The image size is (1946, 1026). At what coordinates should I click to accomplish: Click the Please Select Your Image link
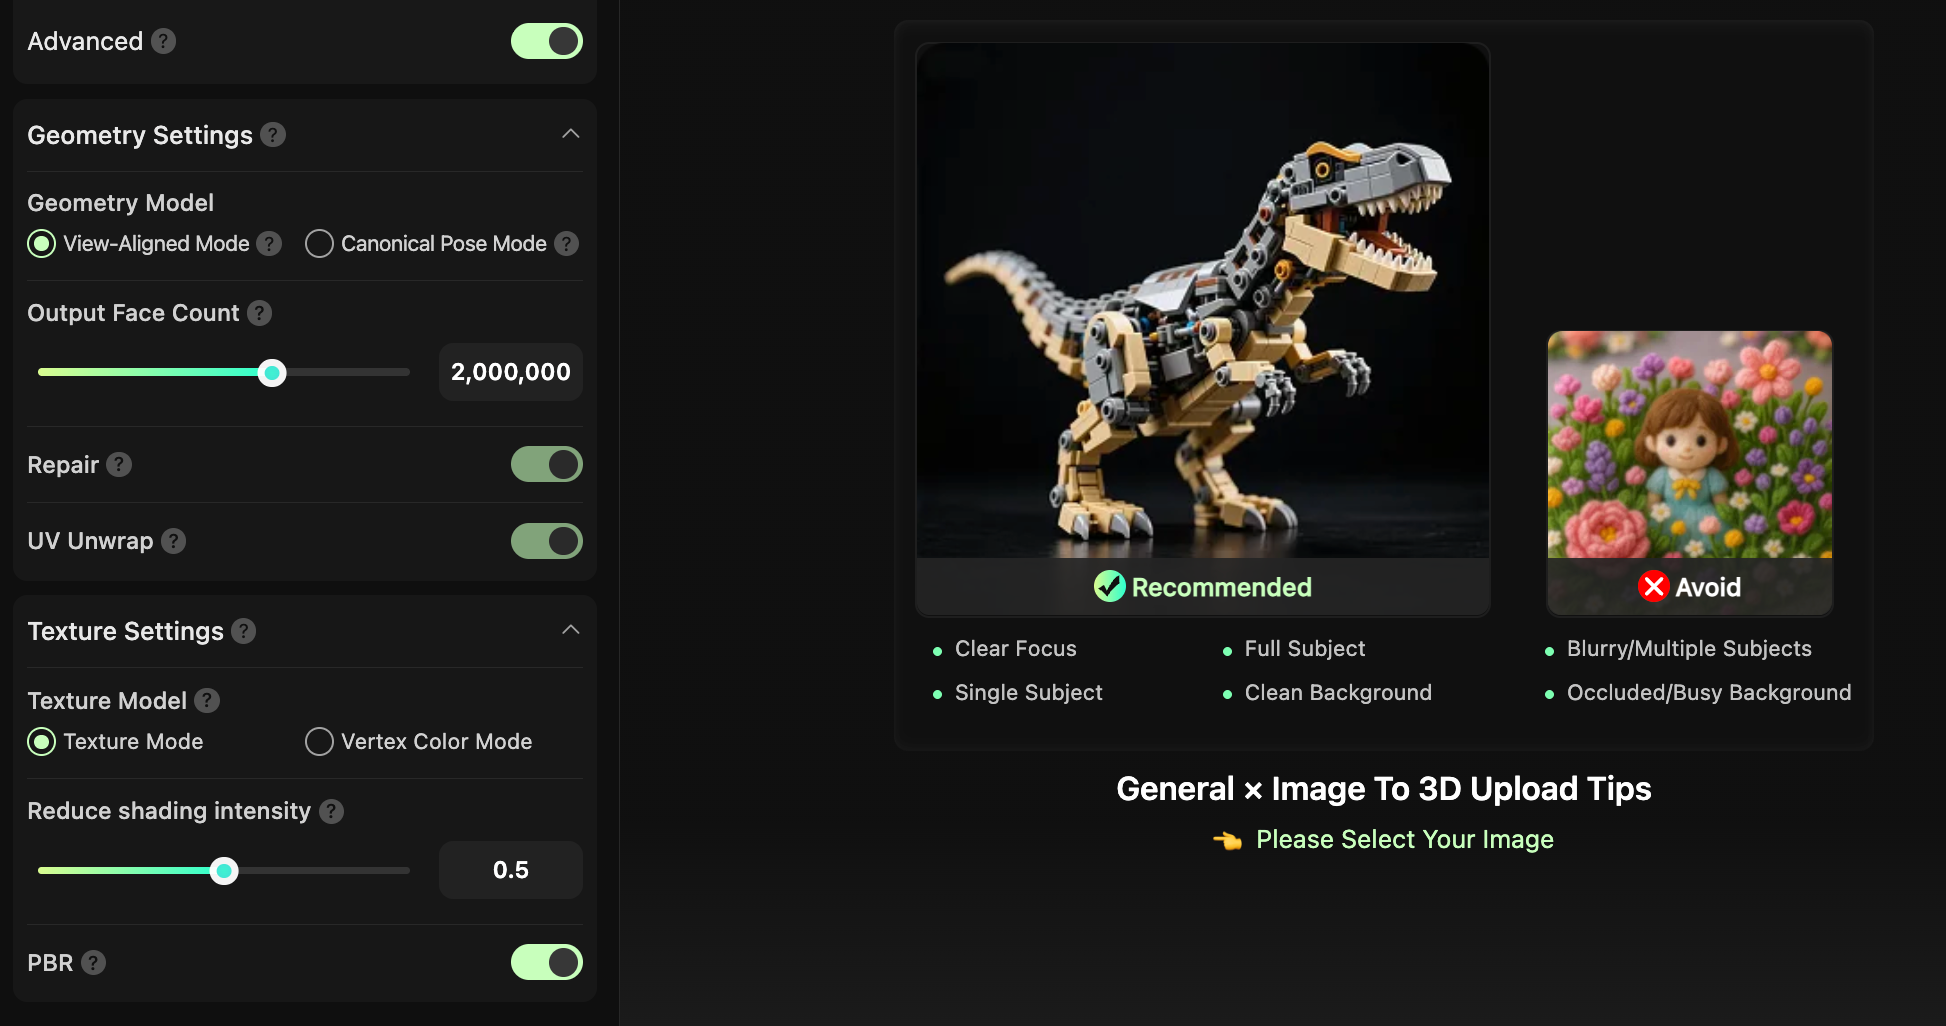click(x=1404, y=840)
